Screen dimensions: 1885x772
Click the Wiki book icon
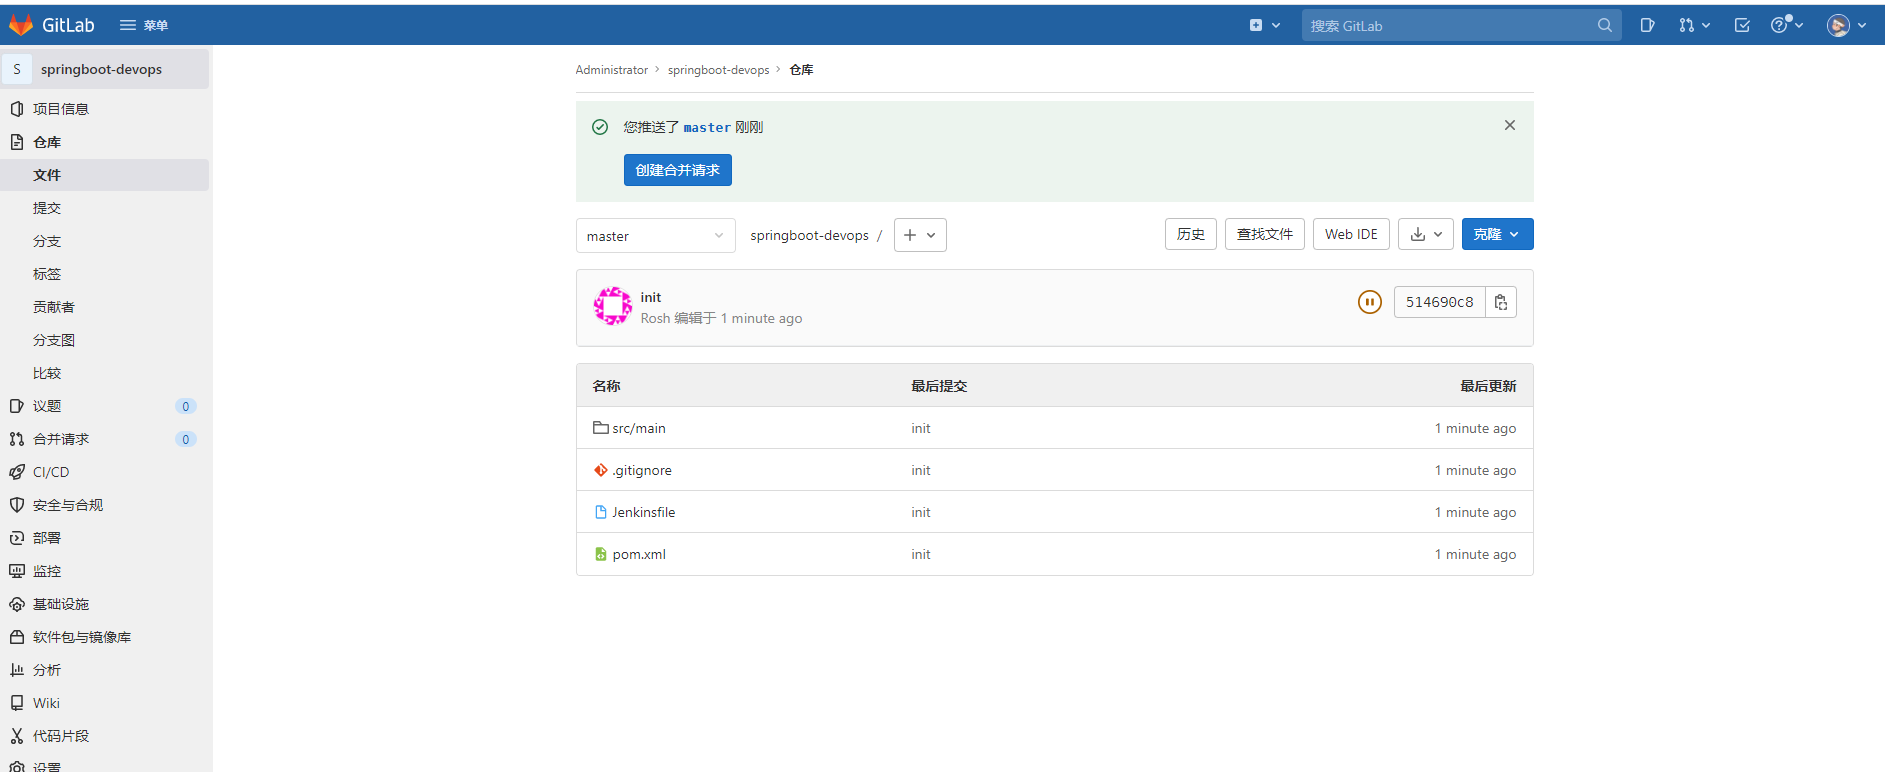tap(16, 703)
